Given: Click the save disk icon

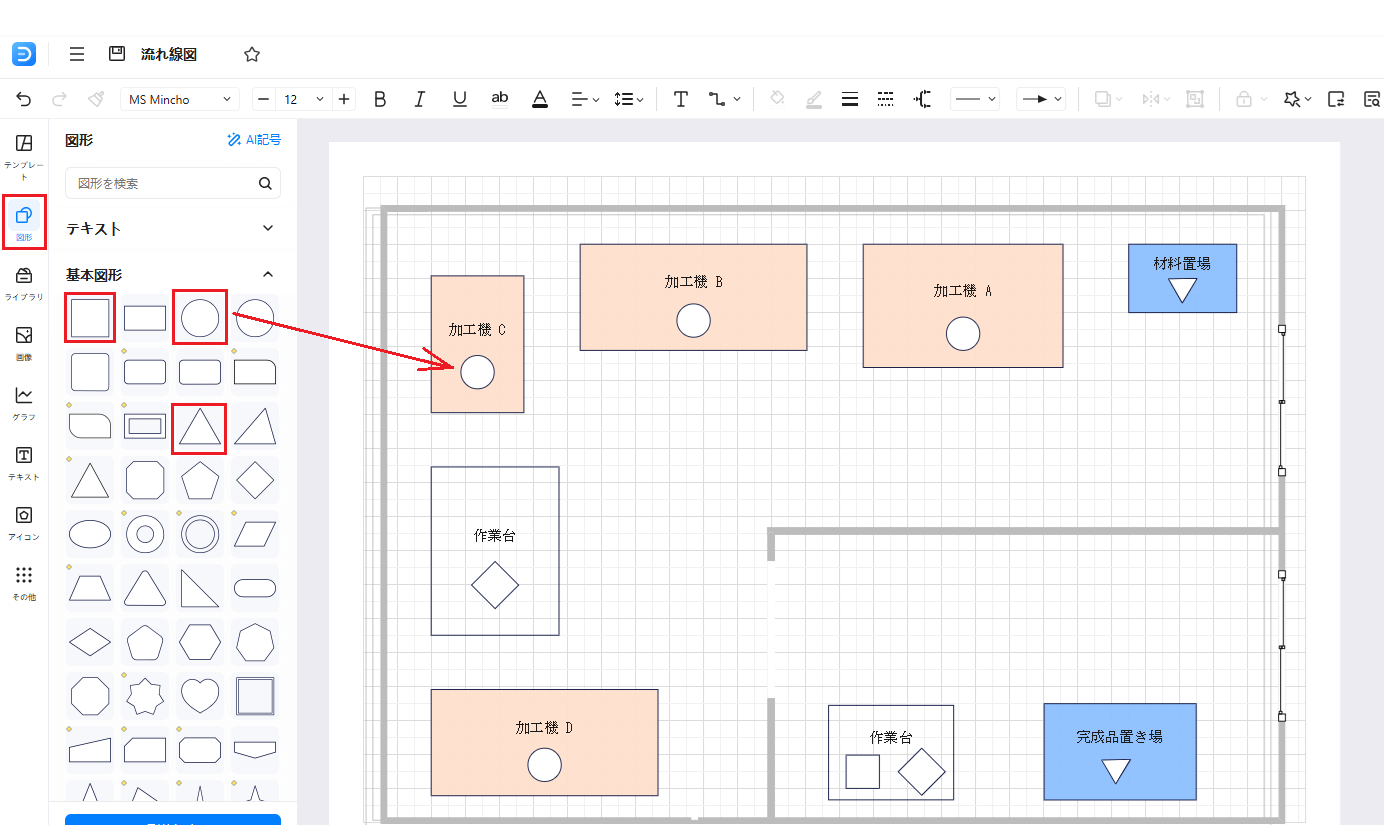Looking at the screenshot, I should pyautogui.click(x=117, y=54).
